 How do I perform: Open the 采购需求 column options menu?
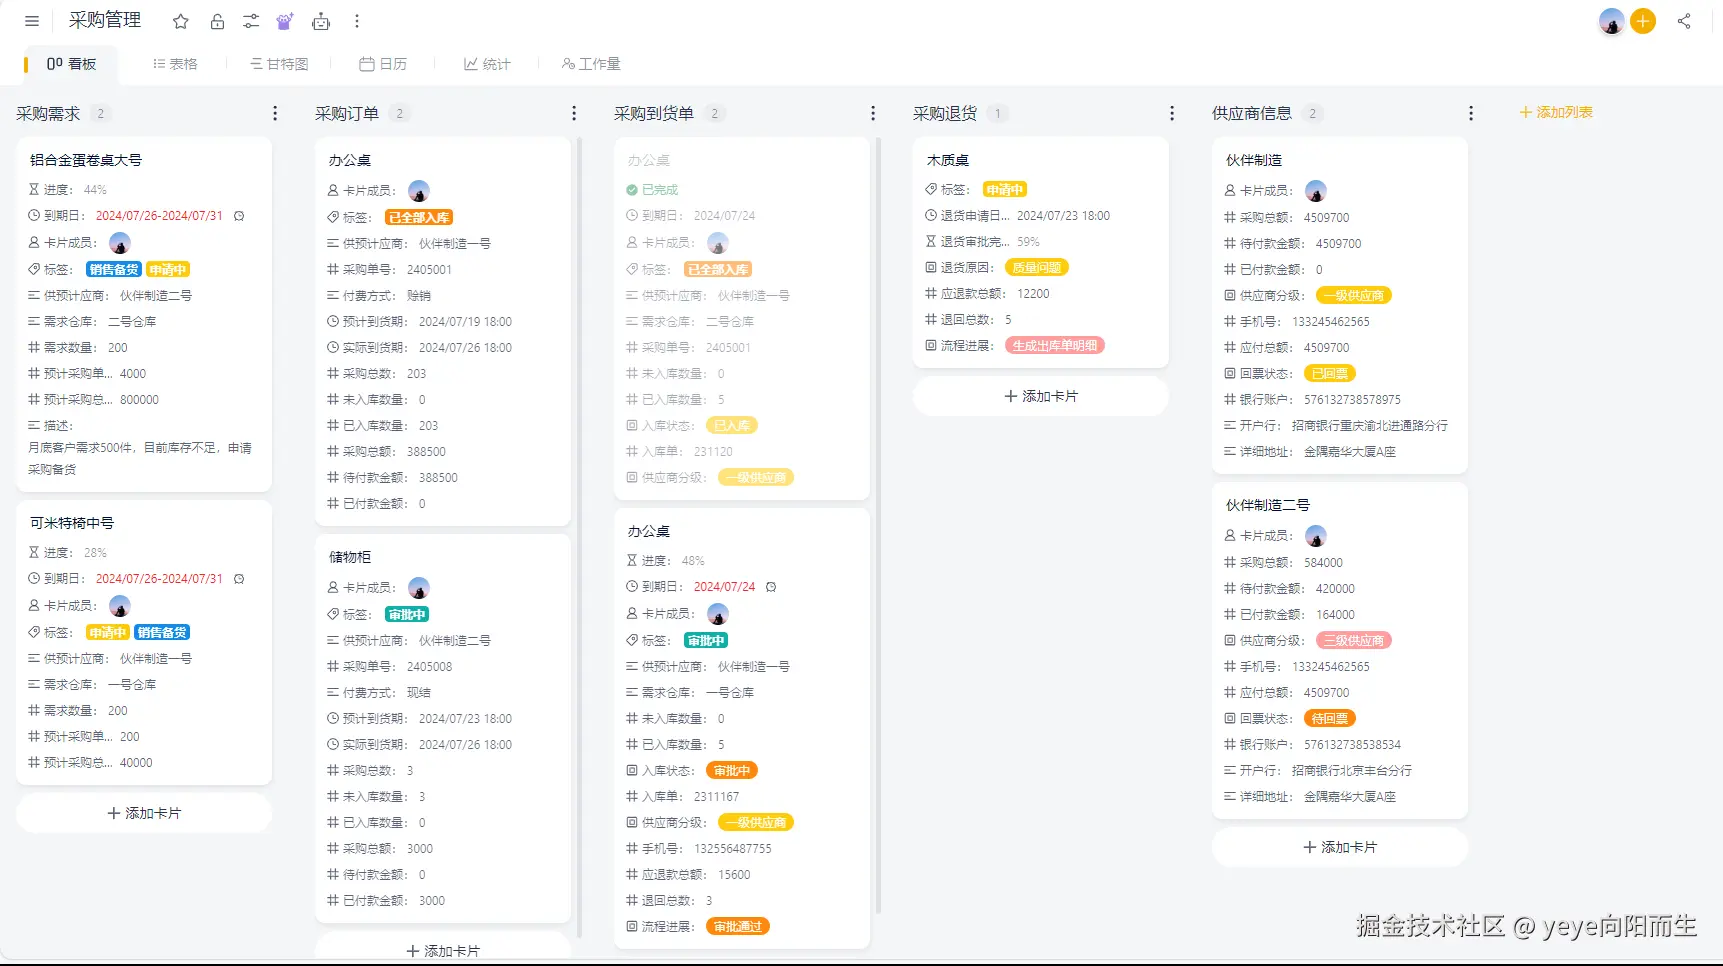tap(275, 114)
